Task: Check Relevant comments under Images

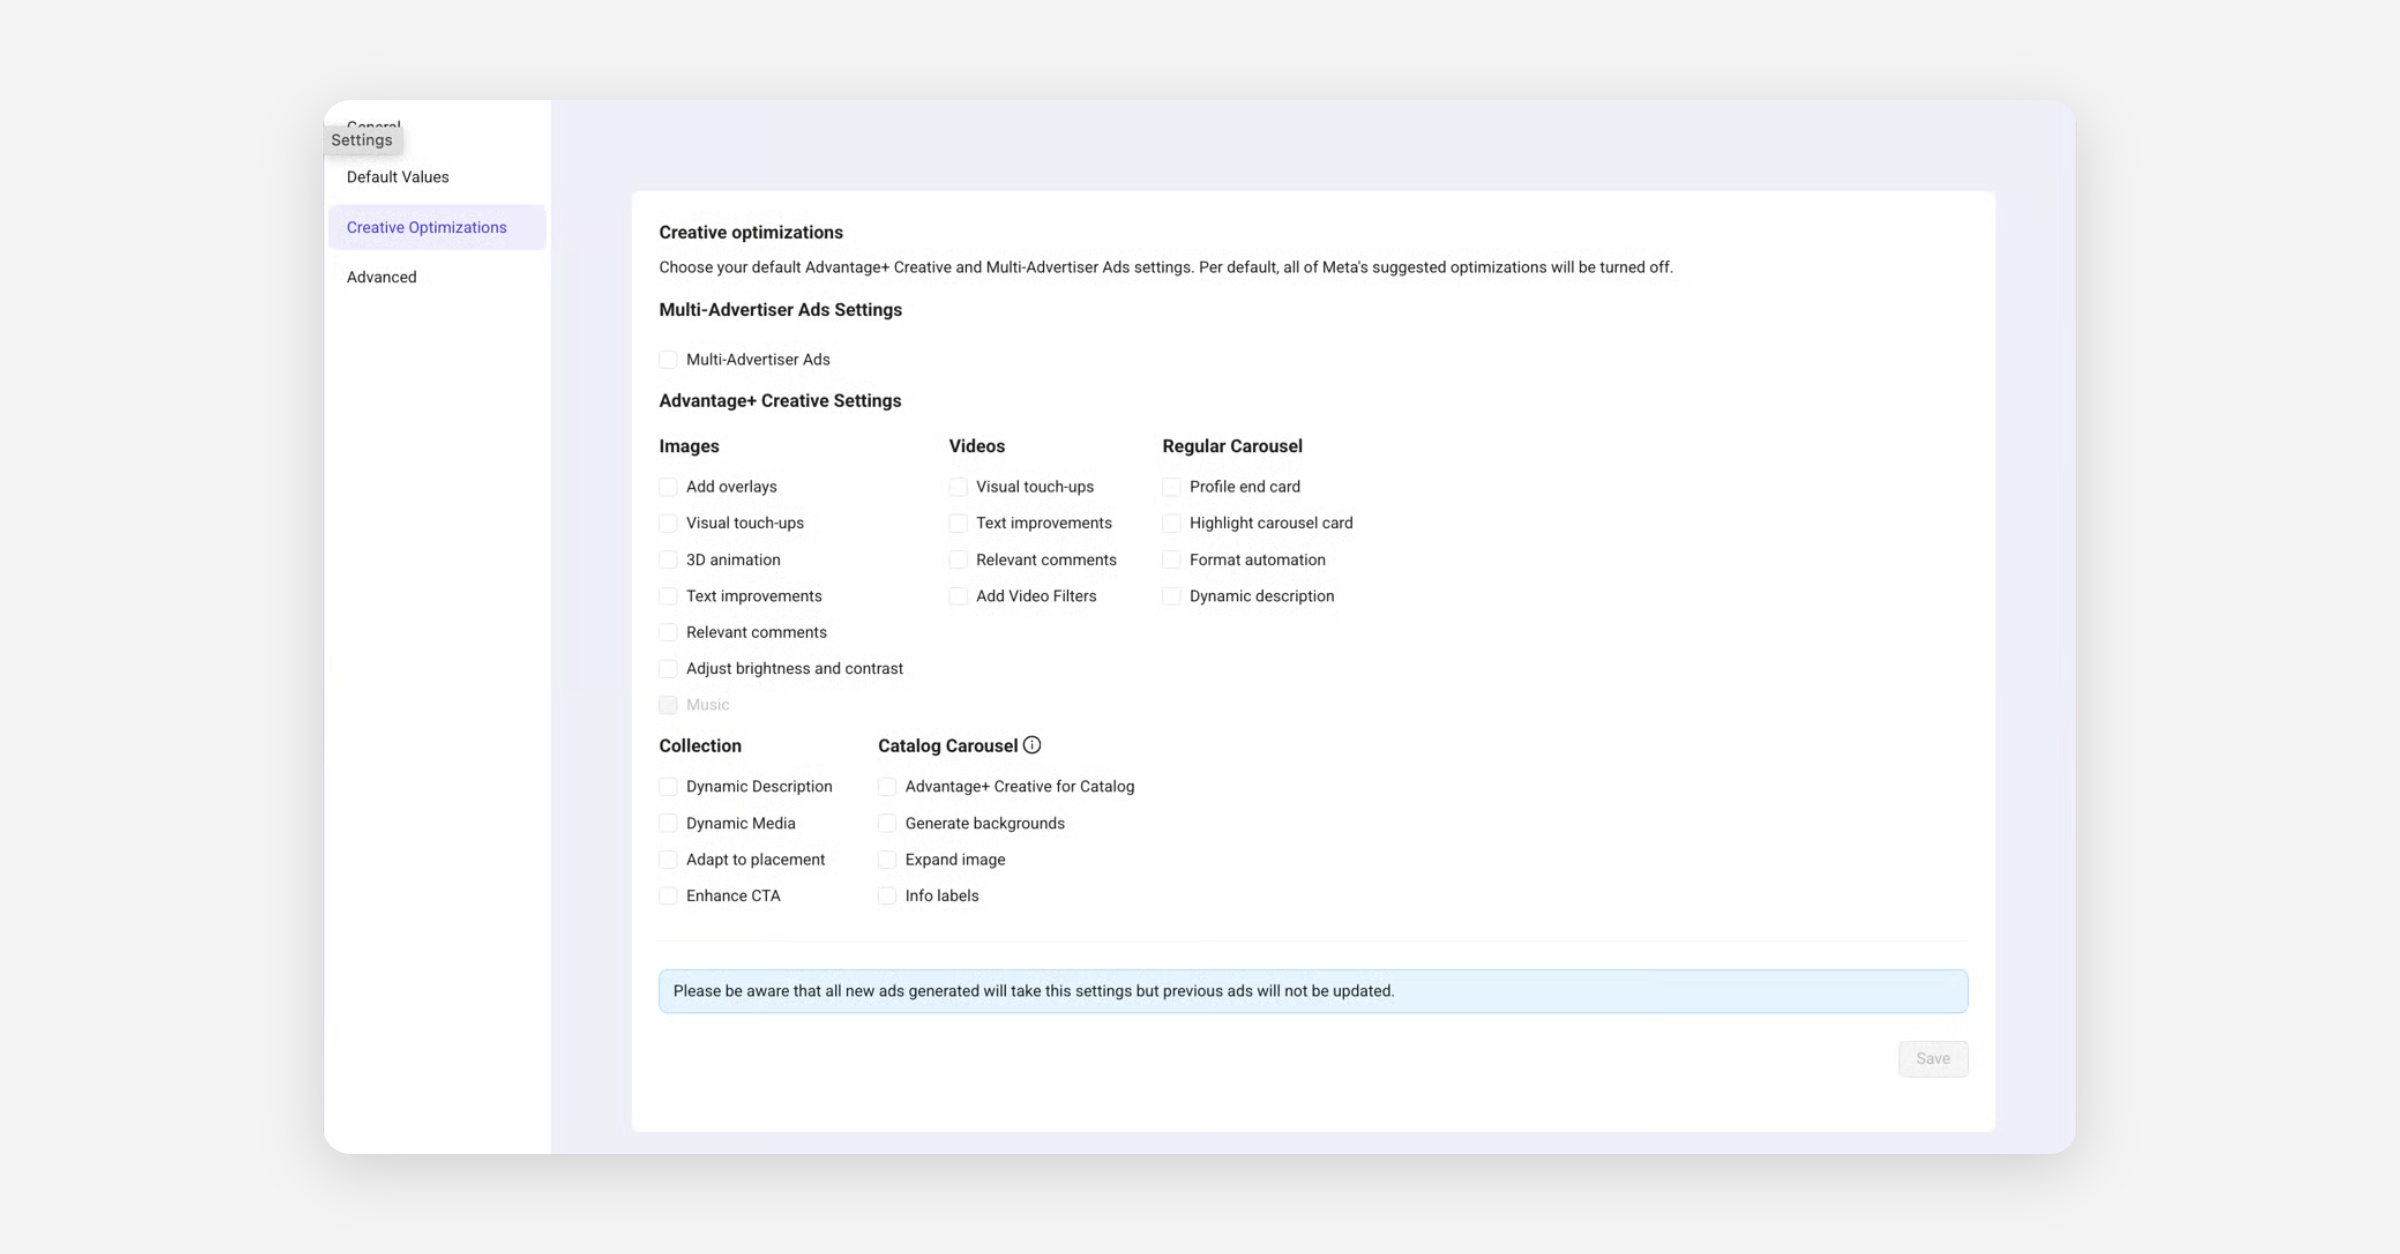Action: click(x=668, y=633)
